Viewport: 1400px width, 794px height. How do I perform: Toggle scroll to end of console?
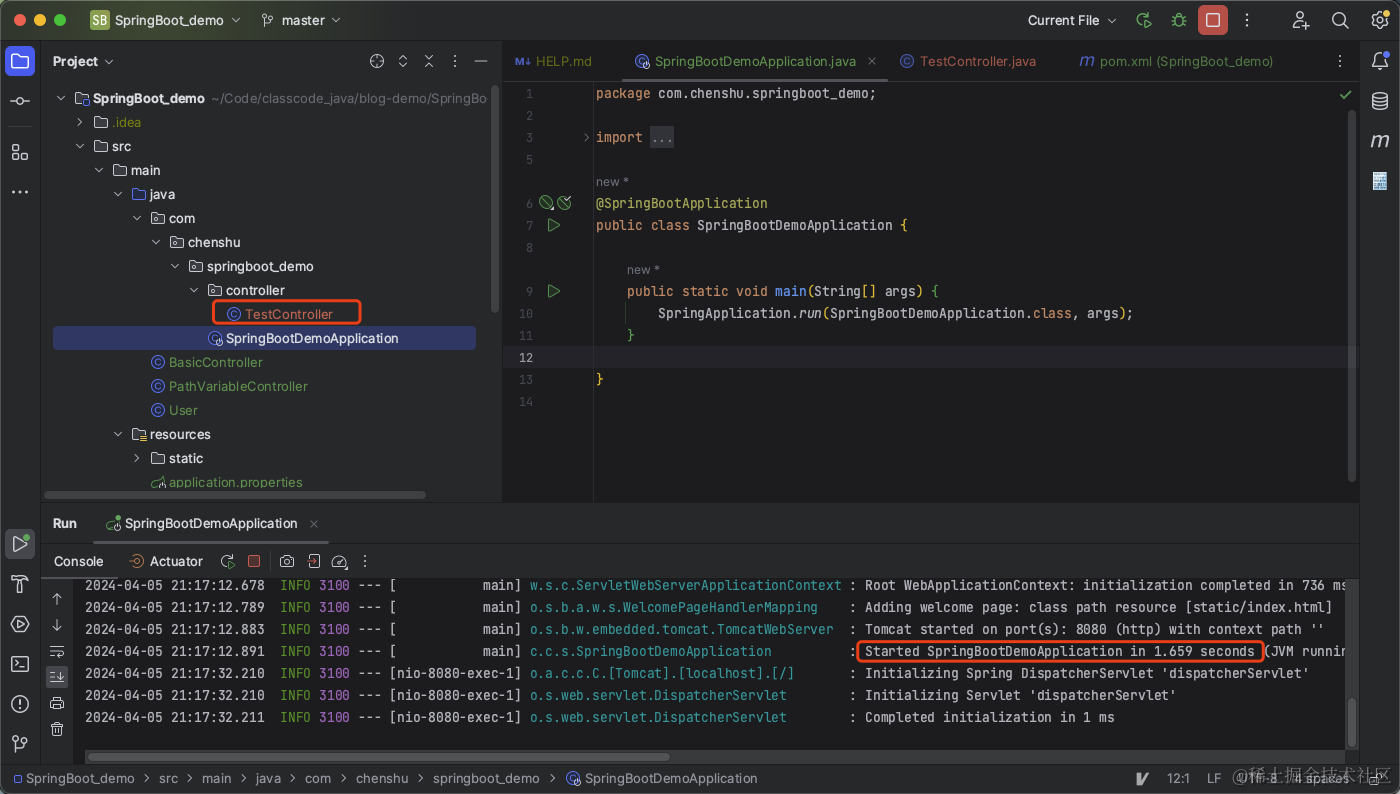point(57,677)
